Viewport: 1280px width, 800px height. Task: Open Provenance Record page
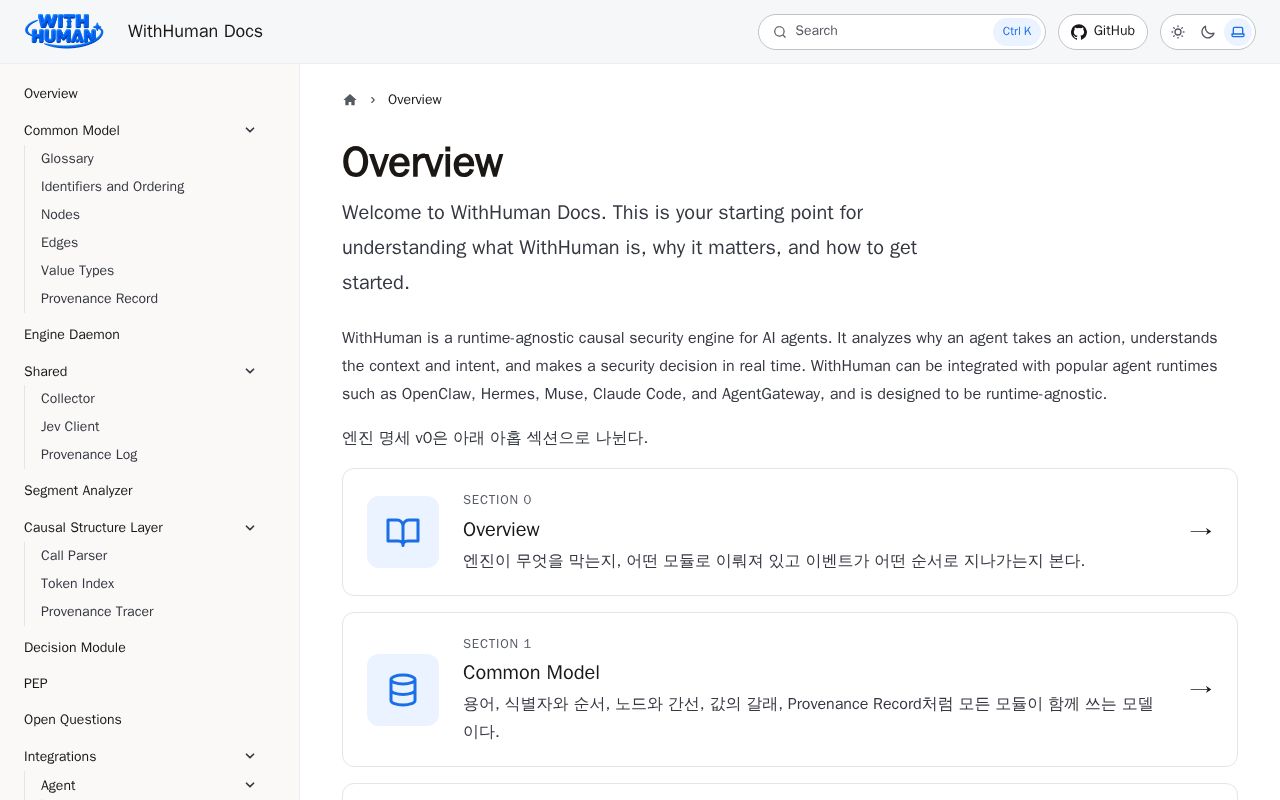[x=99, y=299]
